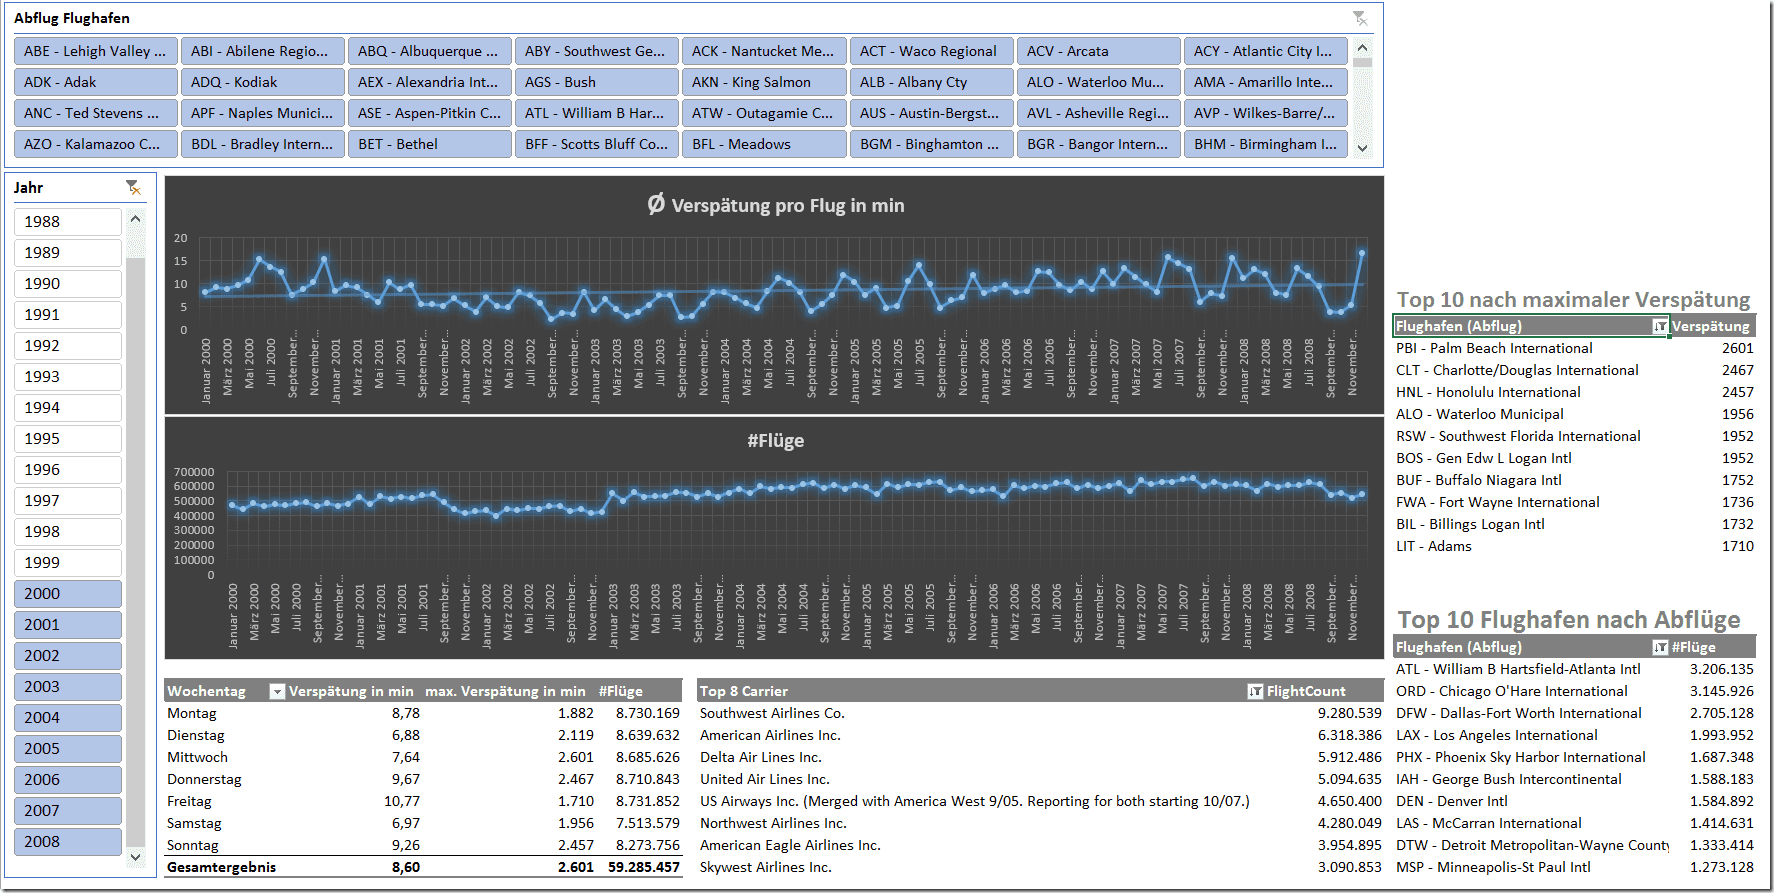Image resolution: width=1774 pixels, height=893 pixels.
Task: Click the Verspätung pro Flug chart title
Action: point(776,205)
